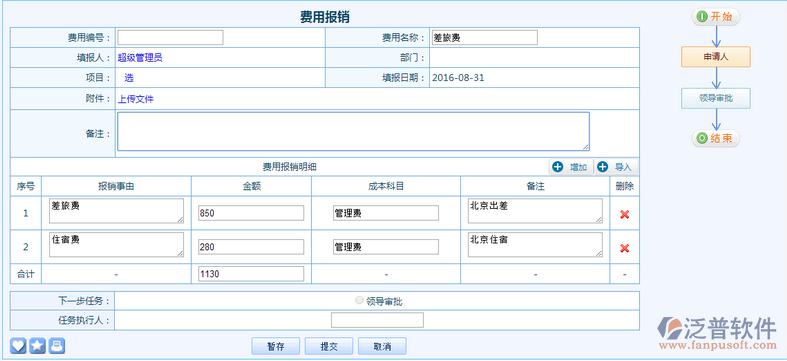
Task: Click the 领导审批 workflow step box
Action: (716, 98)
